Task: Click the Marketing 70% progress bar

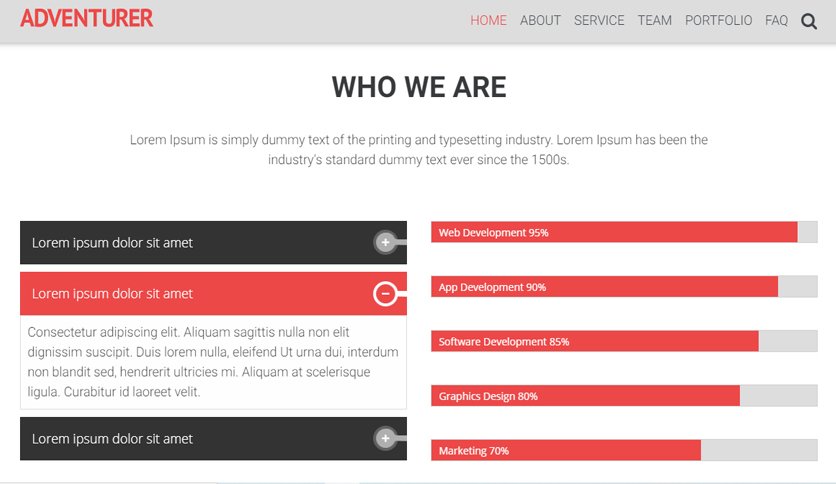Action: point(624,450)
